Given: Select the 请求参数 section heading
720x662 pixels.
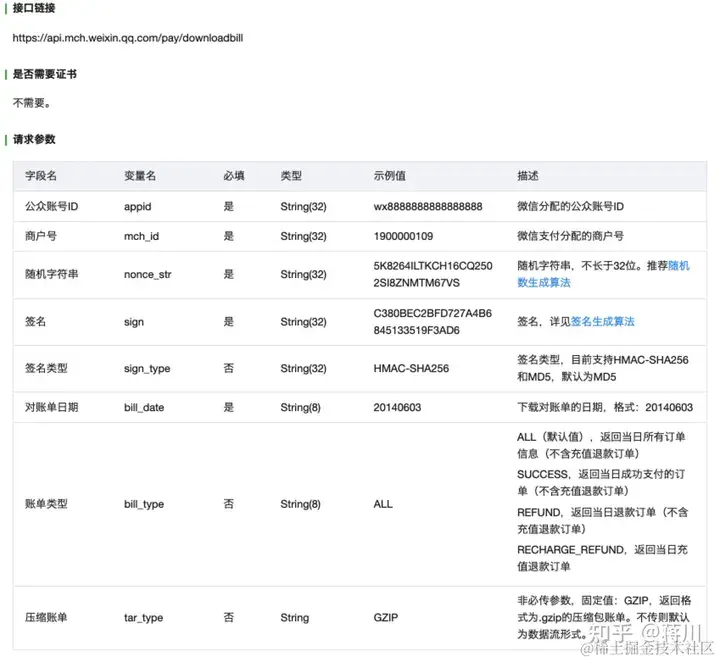Looking at the screenshot, I should click(x=34, y=140).
